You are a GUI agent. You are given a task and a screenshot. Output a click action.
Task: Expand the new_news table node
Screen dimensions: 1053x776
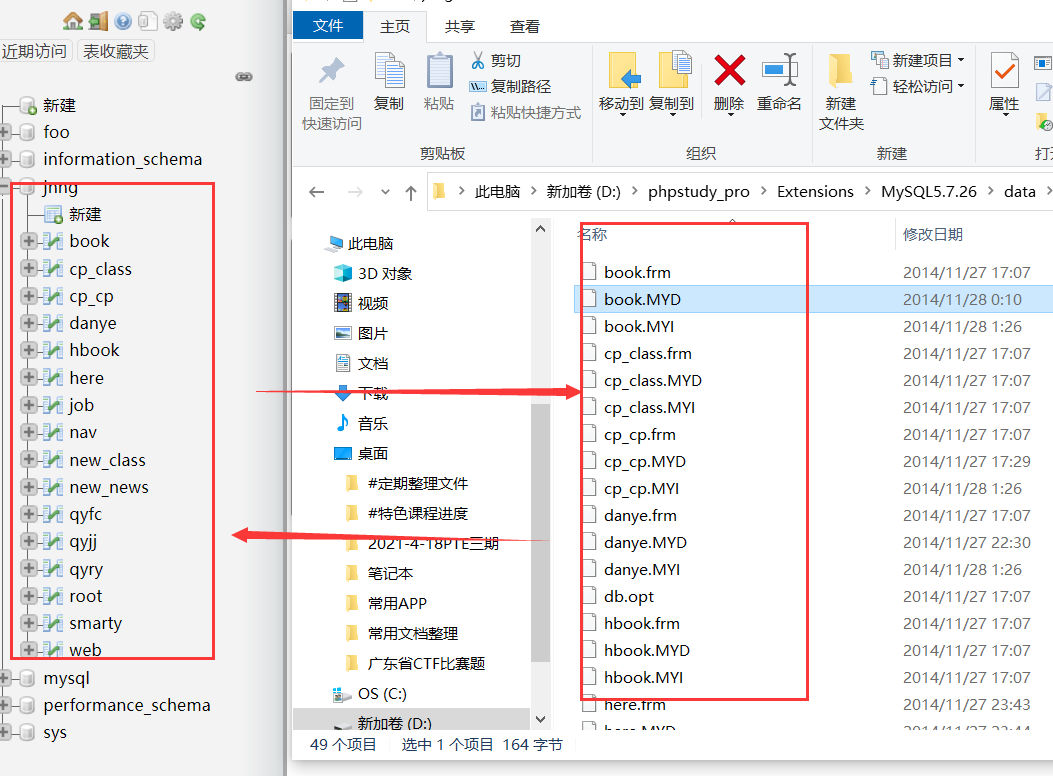coord(28,487)
